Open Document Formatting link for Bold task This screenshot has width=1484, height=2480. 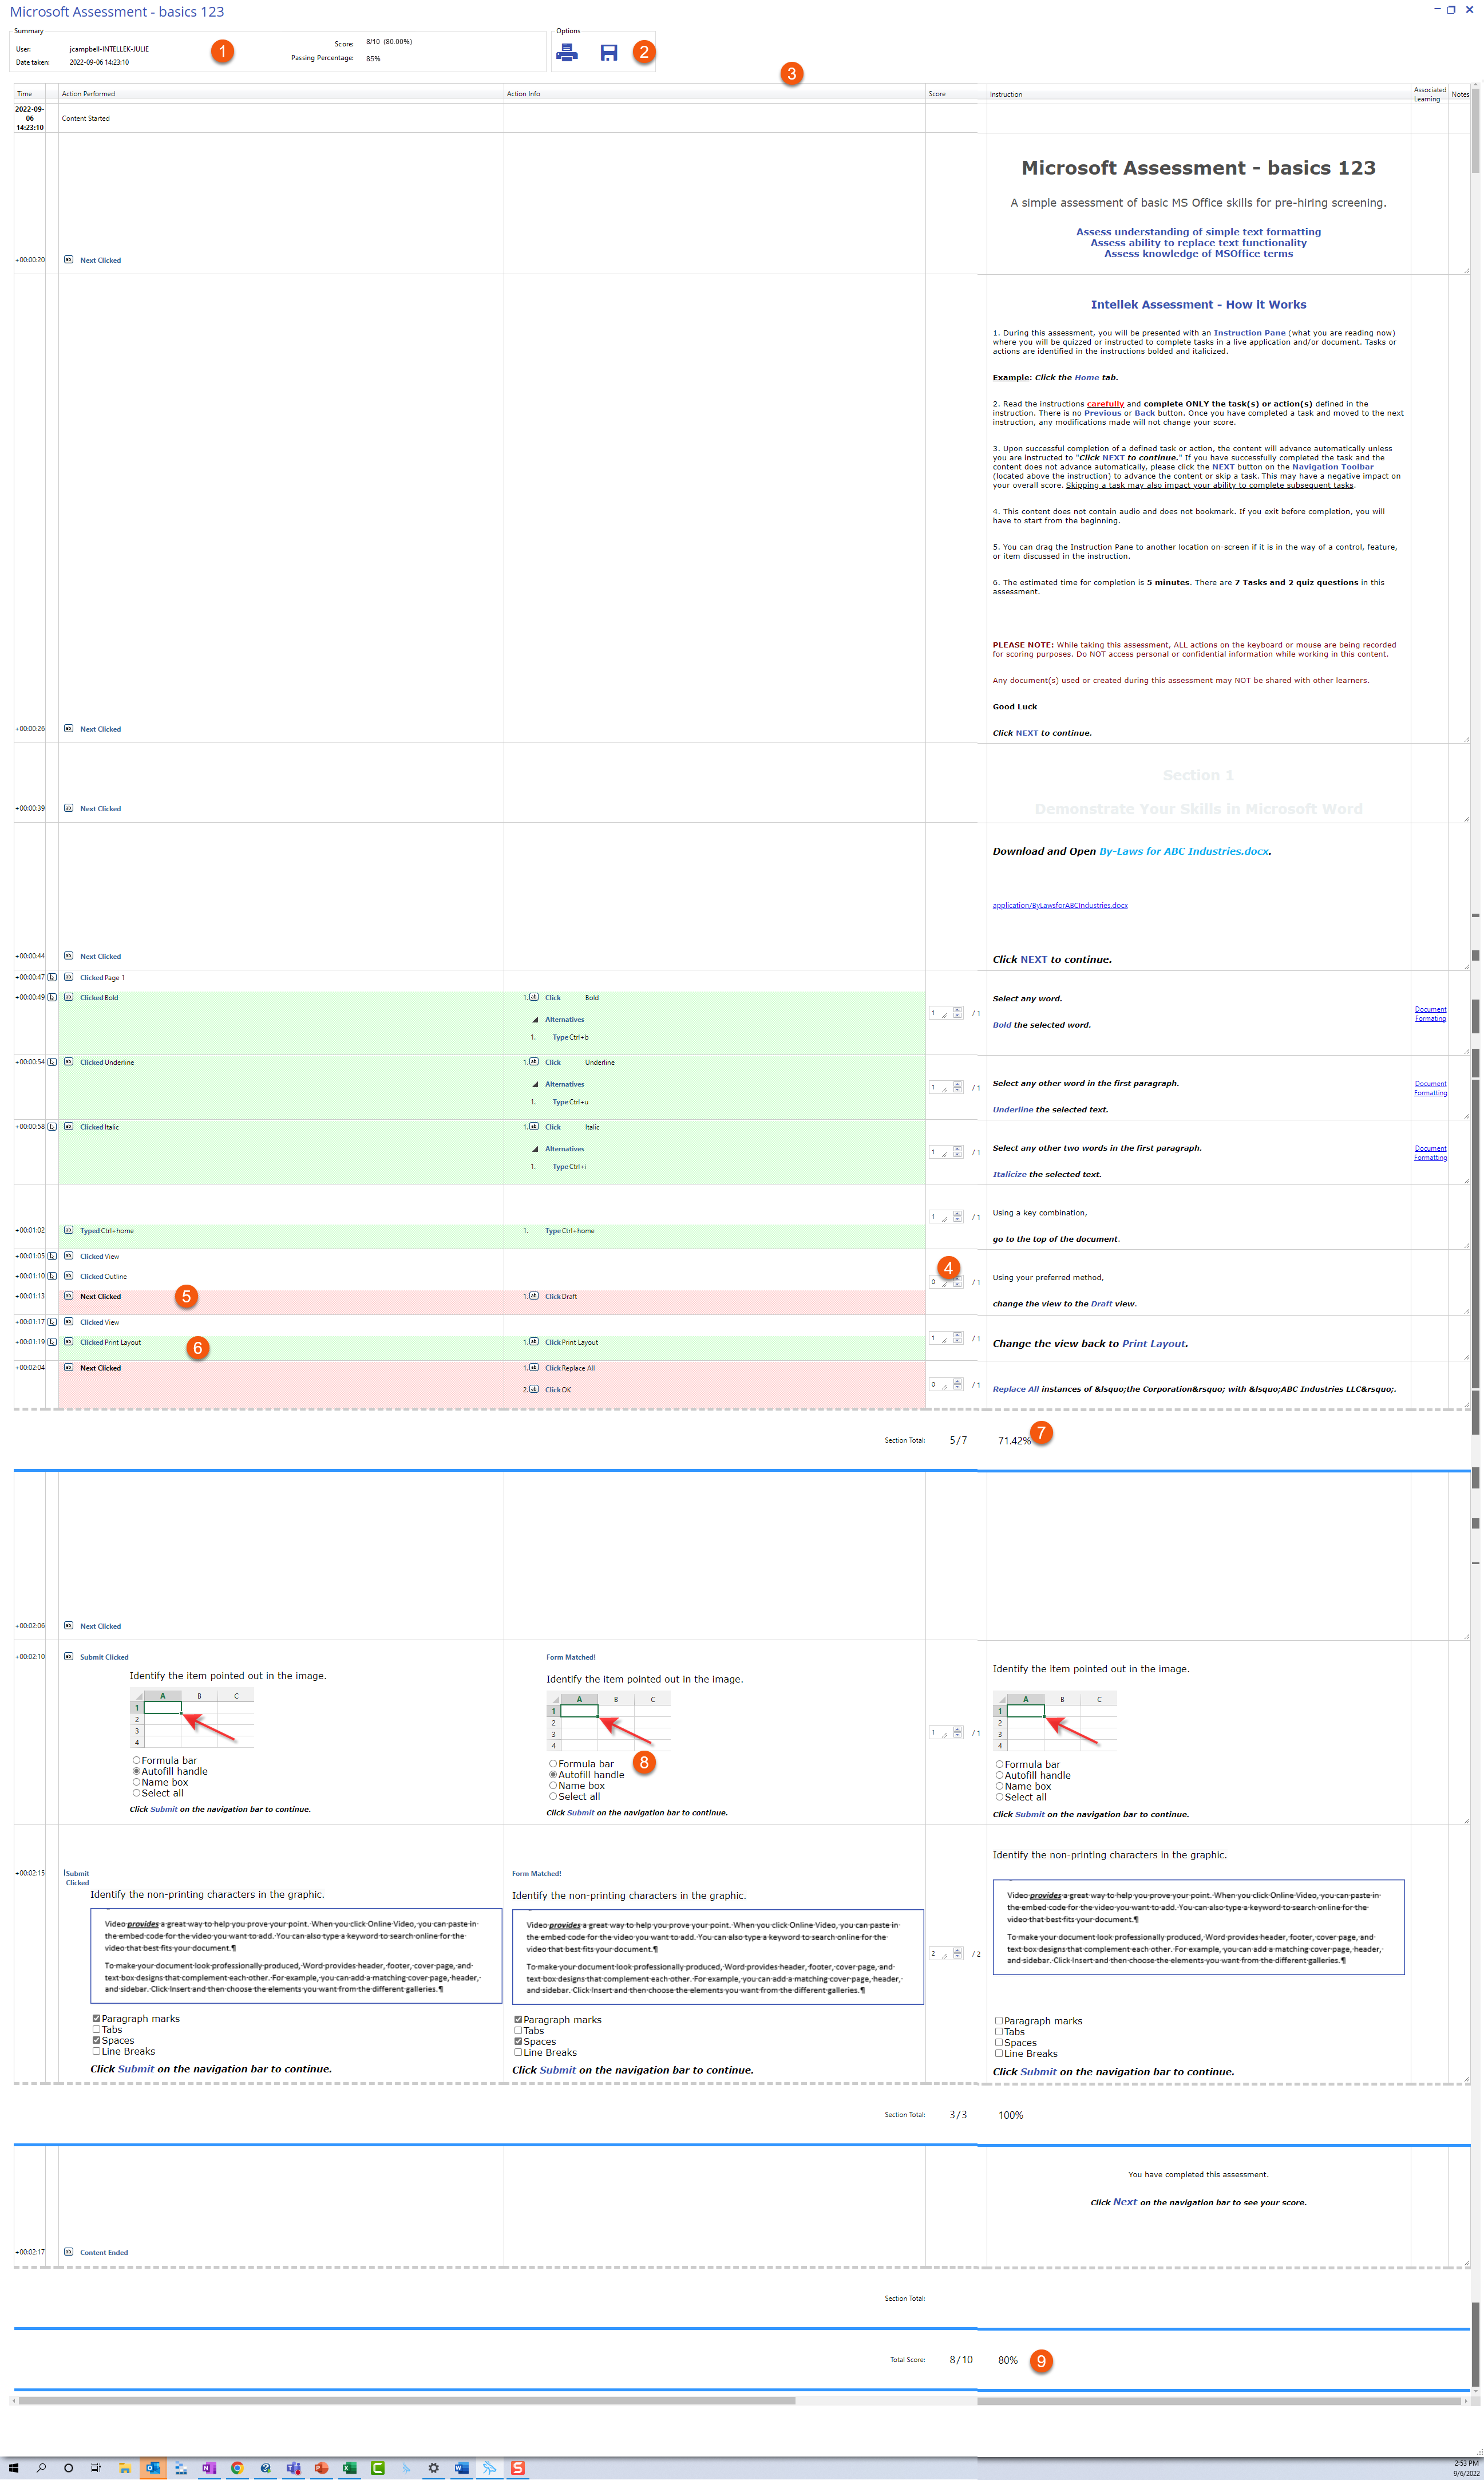click(x=1430, y=1014)
